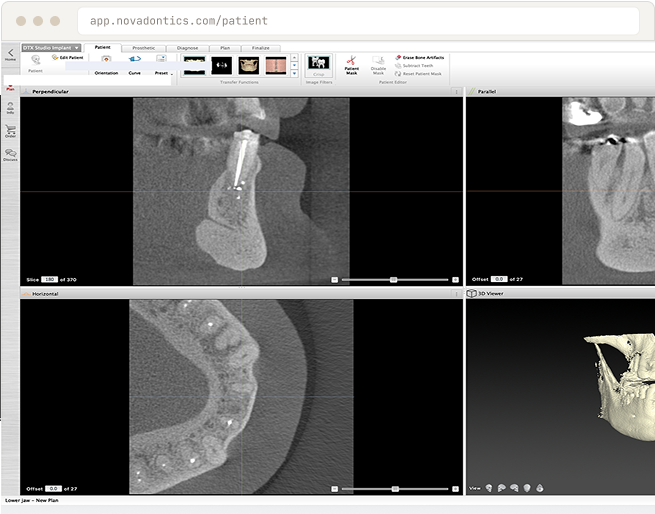Open Perpendicular view options menu
The height and width of the screenshot is (514, 655).
coord(456,92)
